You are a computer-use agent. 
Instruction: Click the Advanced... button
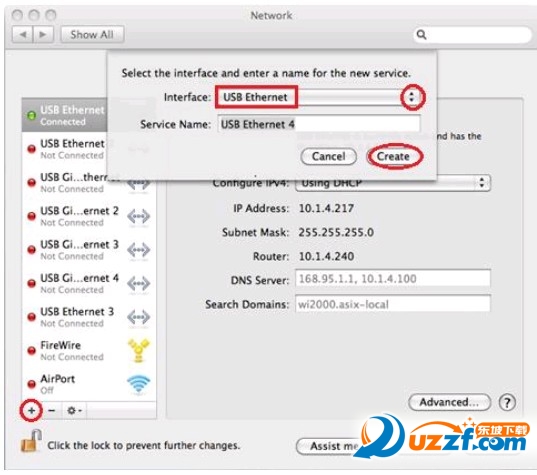(x=450, y=402)
